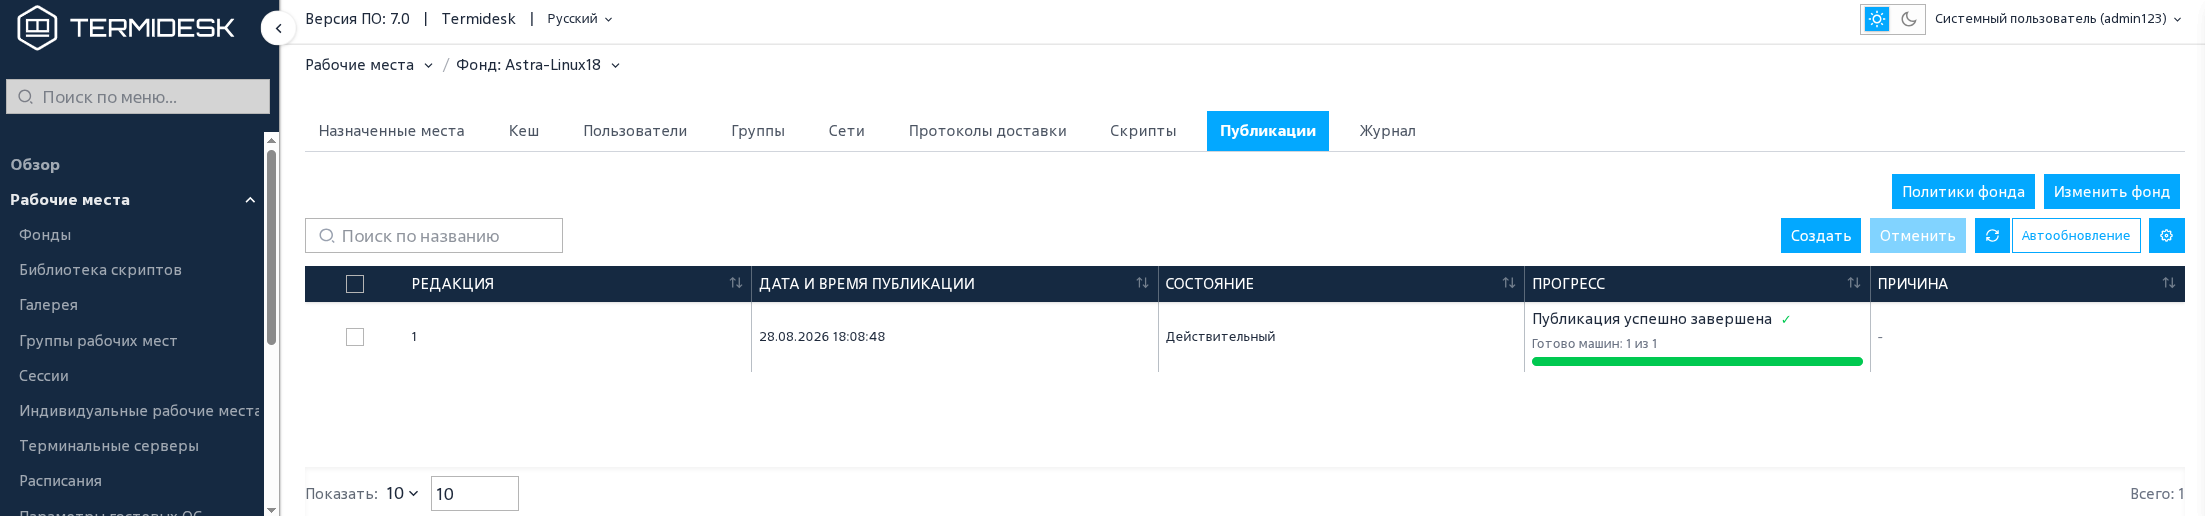
Task: Toggle the Автообновление button
Action: point(2076,236)
